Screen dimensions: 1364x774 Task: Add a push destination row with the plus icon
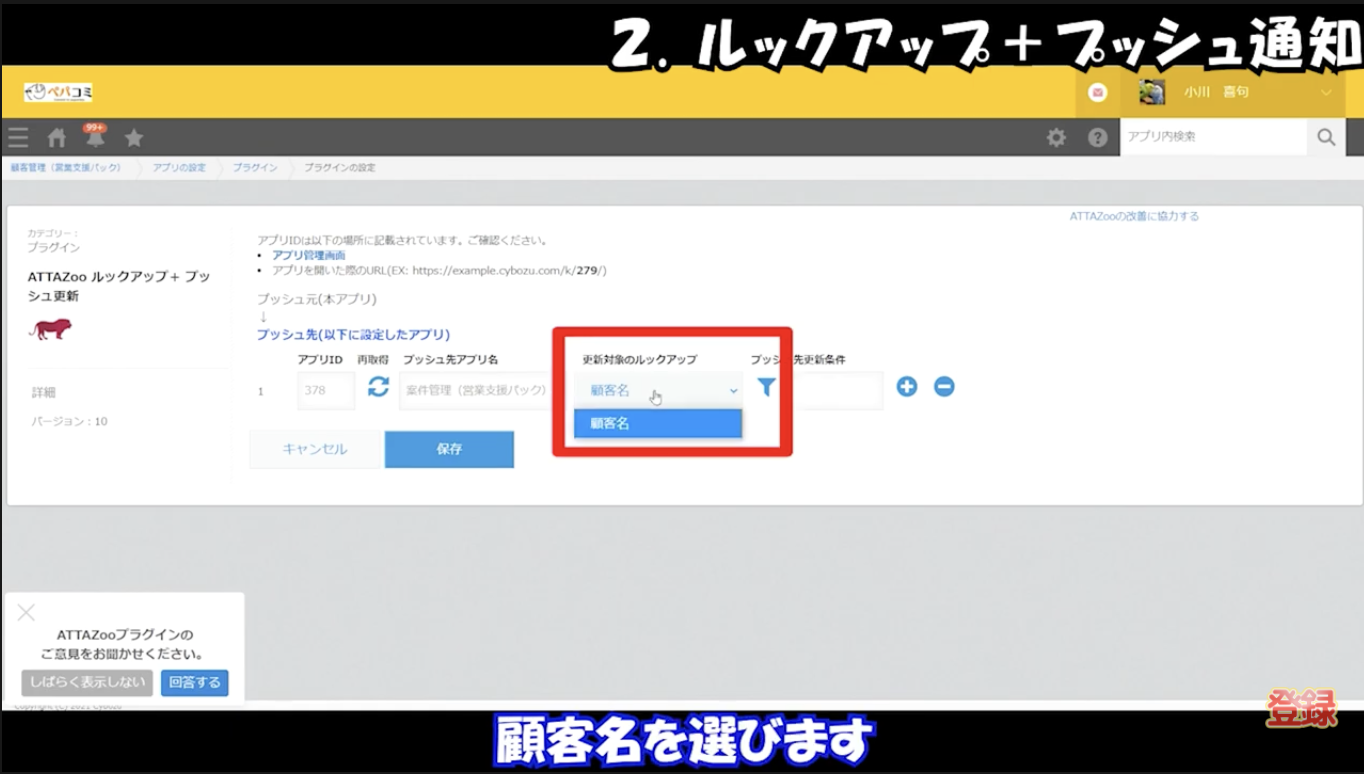click(x=906, y=386)
